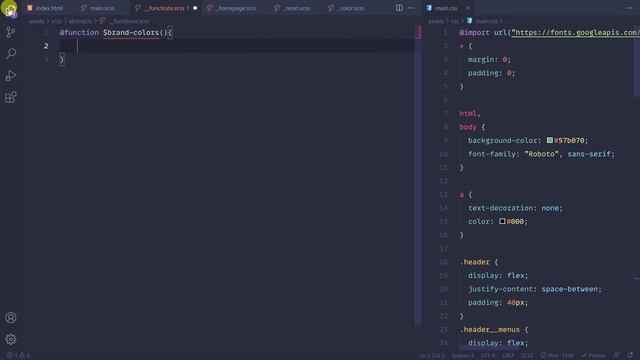
Task: Click the #000 color swatch
Action: pyautogui.click(x=502, y=221)
